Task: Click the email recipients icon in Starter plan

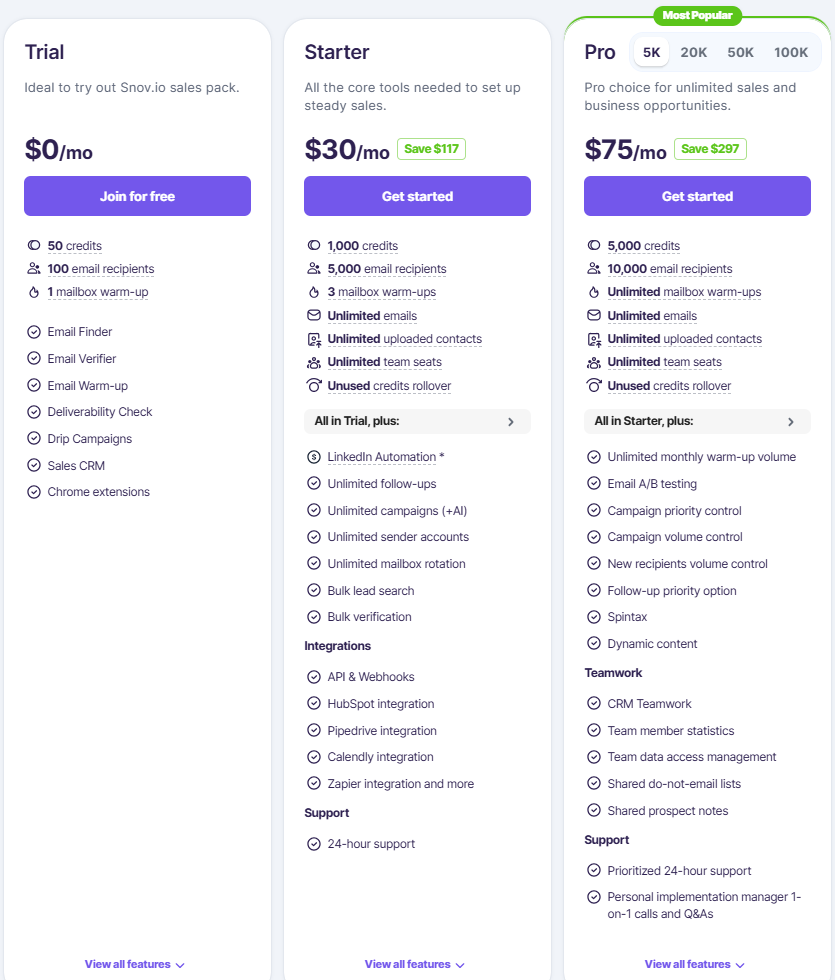Action: click(314, 269)
